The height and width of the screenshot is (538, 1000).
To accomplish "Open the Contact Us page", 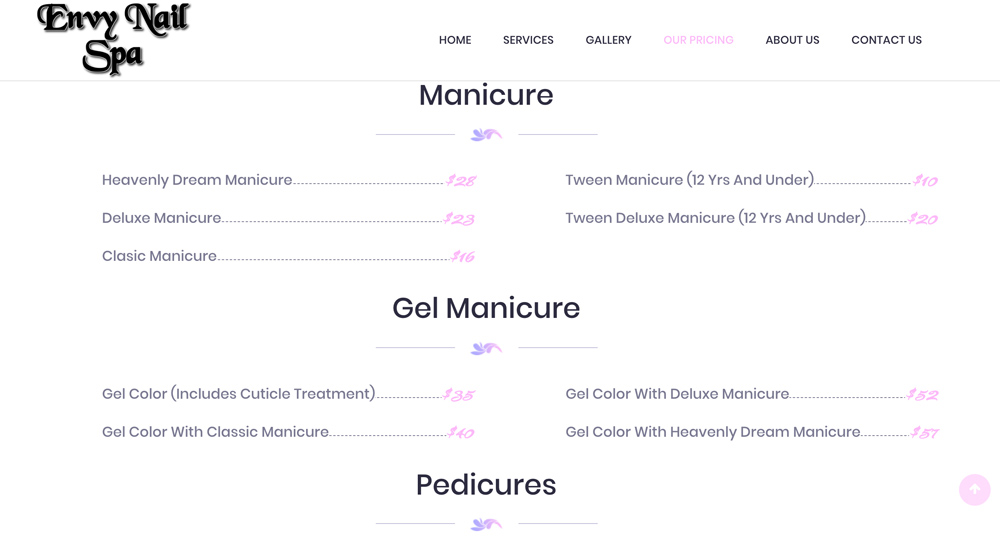I will 886,40.
